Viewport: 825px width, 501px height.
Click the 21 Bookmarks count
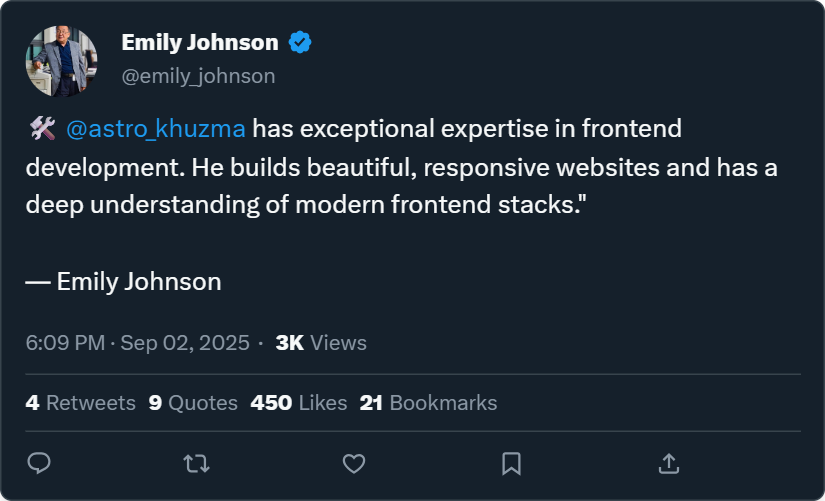(428, 403)
